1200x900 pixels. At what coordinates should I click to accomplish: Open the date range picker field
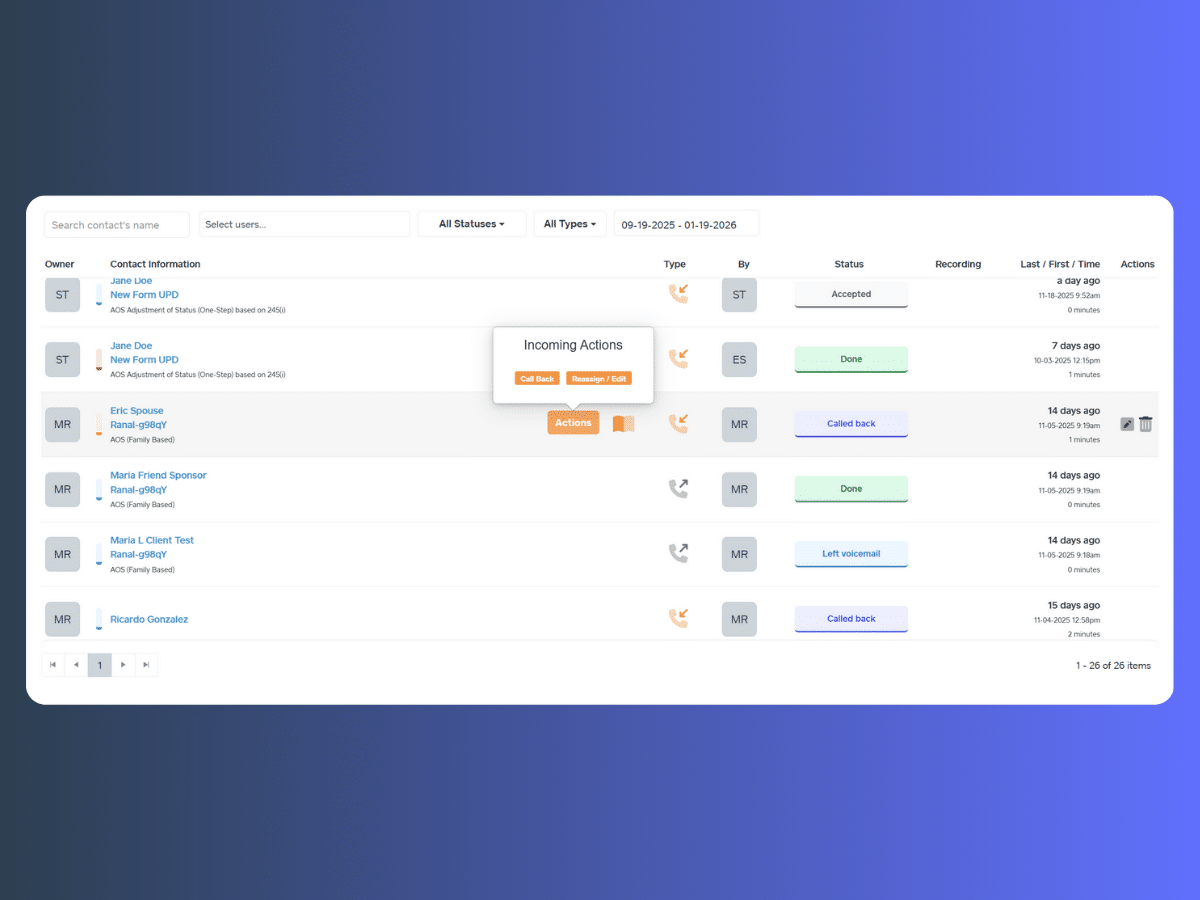(686, 225)
